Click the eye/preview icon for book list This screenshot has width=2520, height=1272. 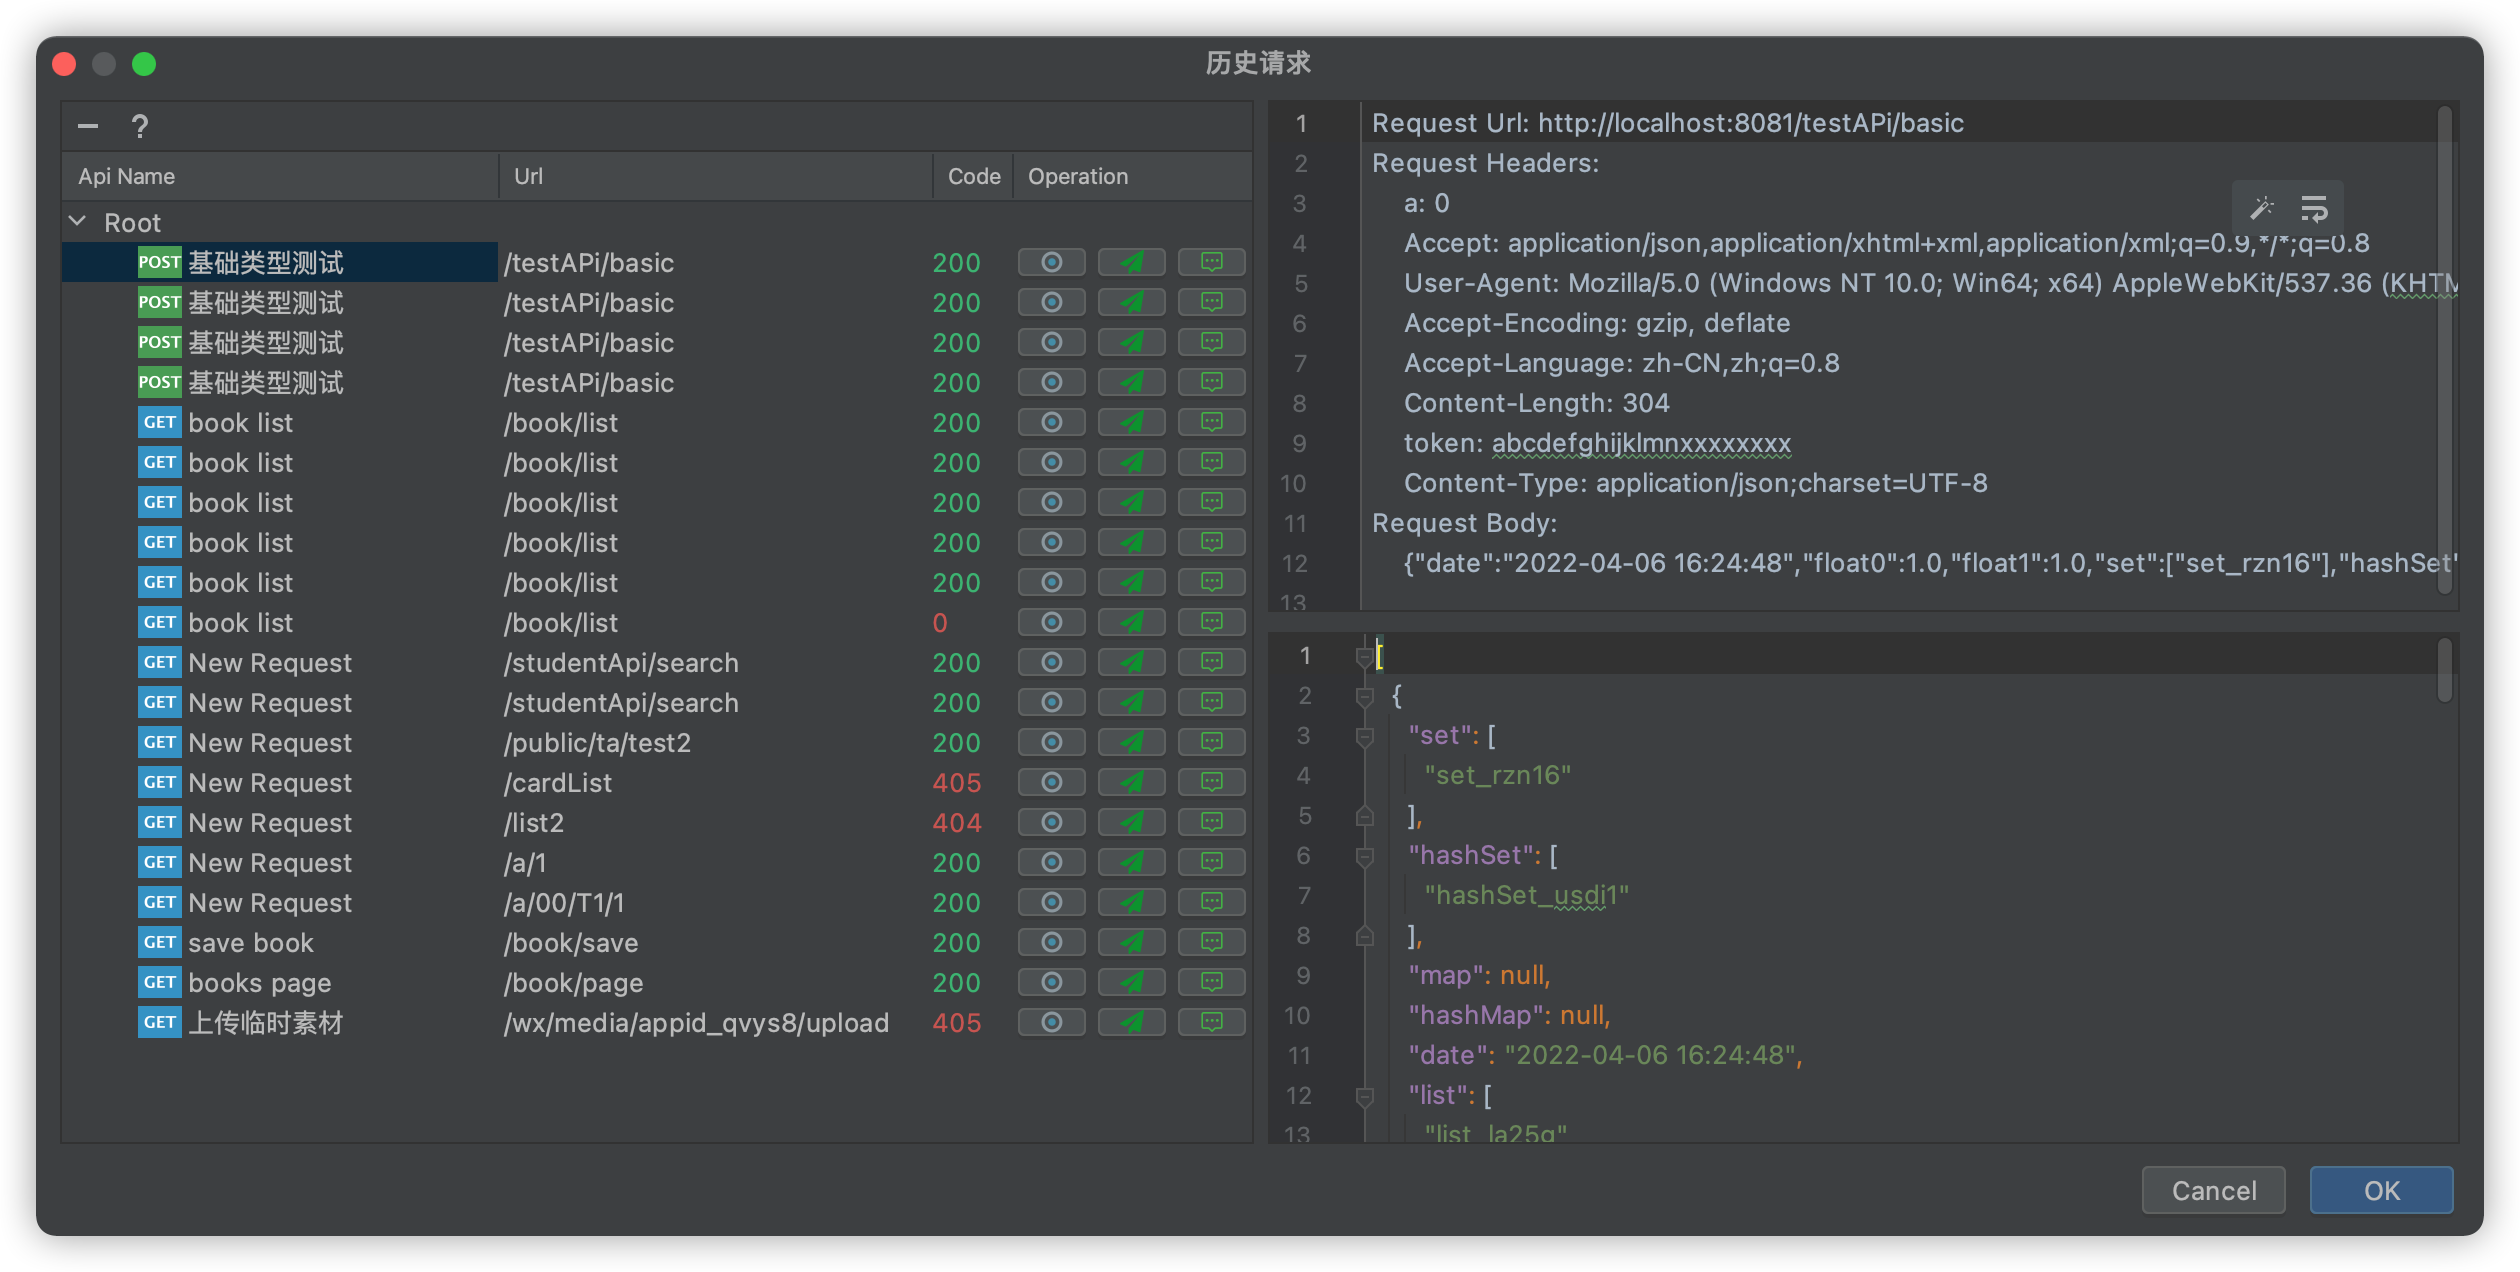tap(1051, 422)
